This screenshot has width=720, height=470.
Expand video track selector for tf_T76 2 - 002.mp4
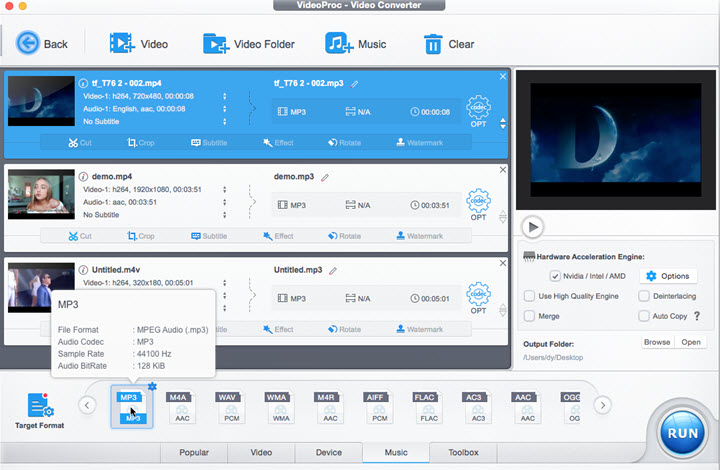[225, 96]
